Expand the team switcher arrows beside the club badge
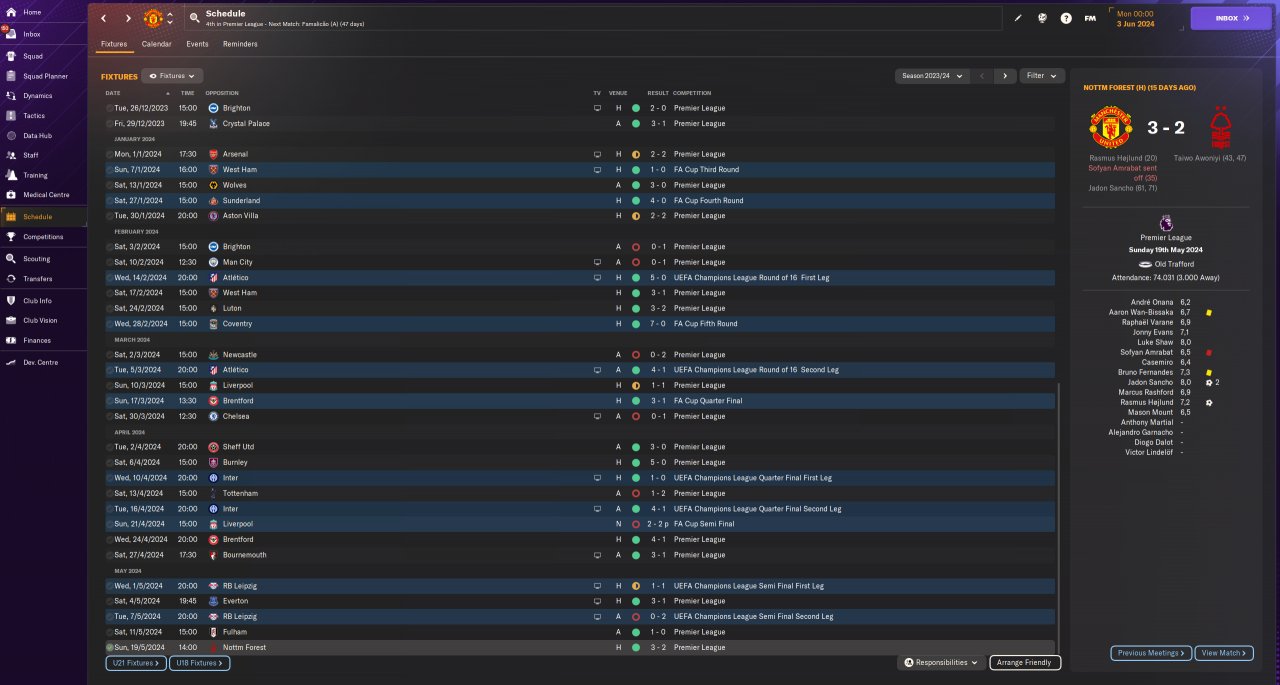The image size is (1280, 685). [x=170, y=18]
